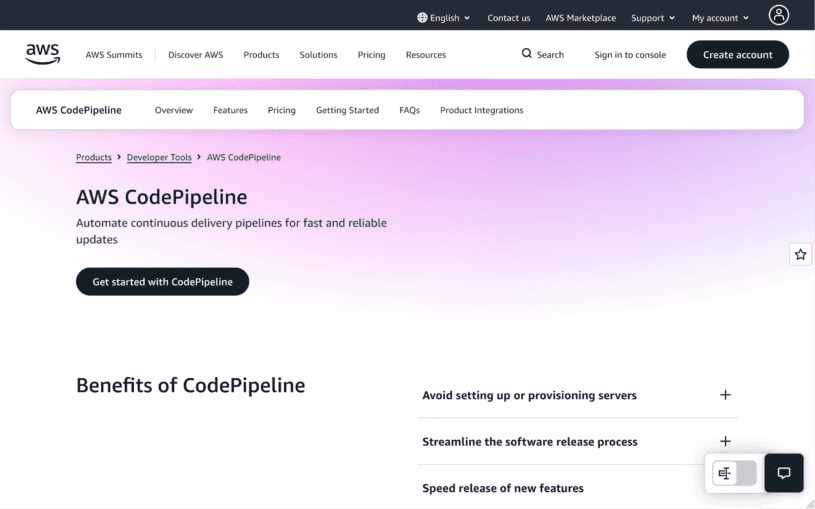Open the user profile avatar icon

(x=779, y=15)
